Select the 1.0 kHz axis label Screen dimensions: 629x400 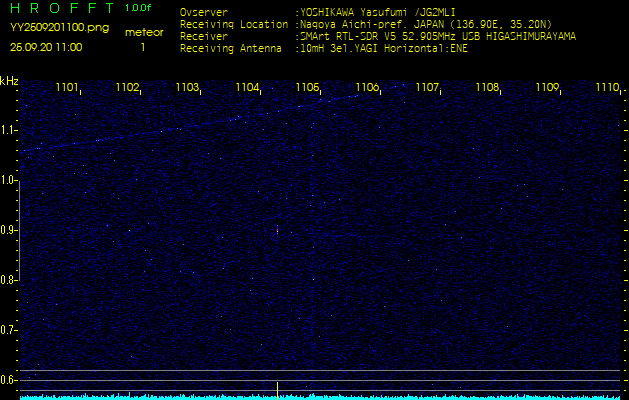click(x=9, y=180)
